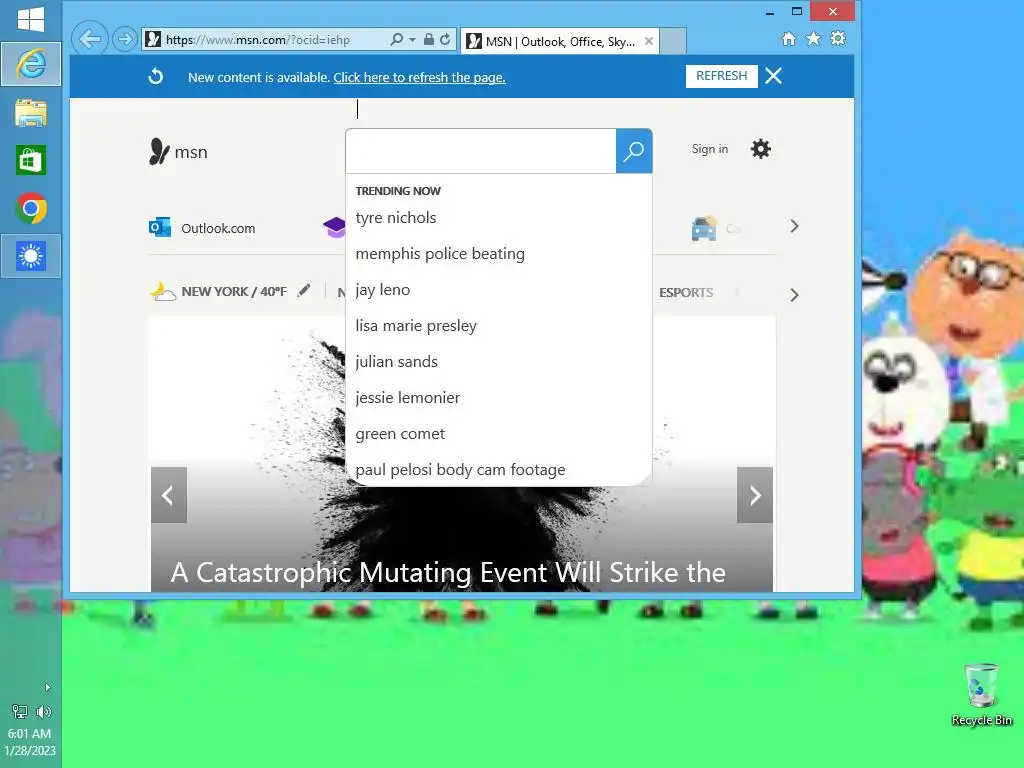Expand the news categories right chevron

794,295
